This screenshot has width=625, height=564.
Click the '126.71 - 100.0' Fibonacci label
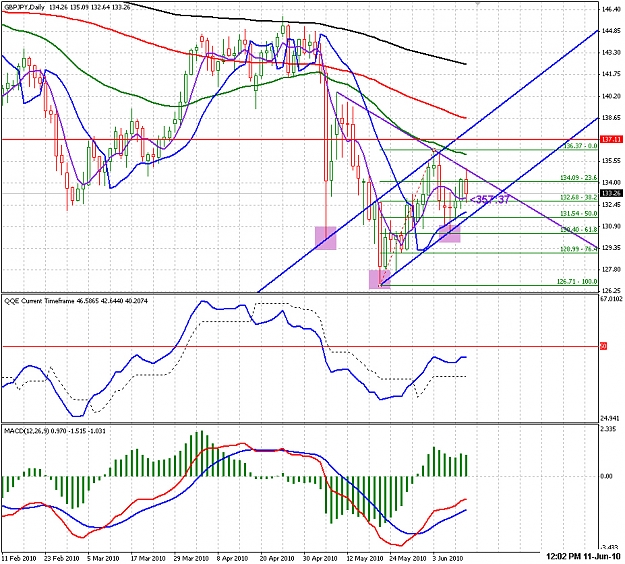point(577,281)
